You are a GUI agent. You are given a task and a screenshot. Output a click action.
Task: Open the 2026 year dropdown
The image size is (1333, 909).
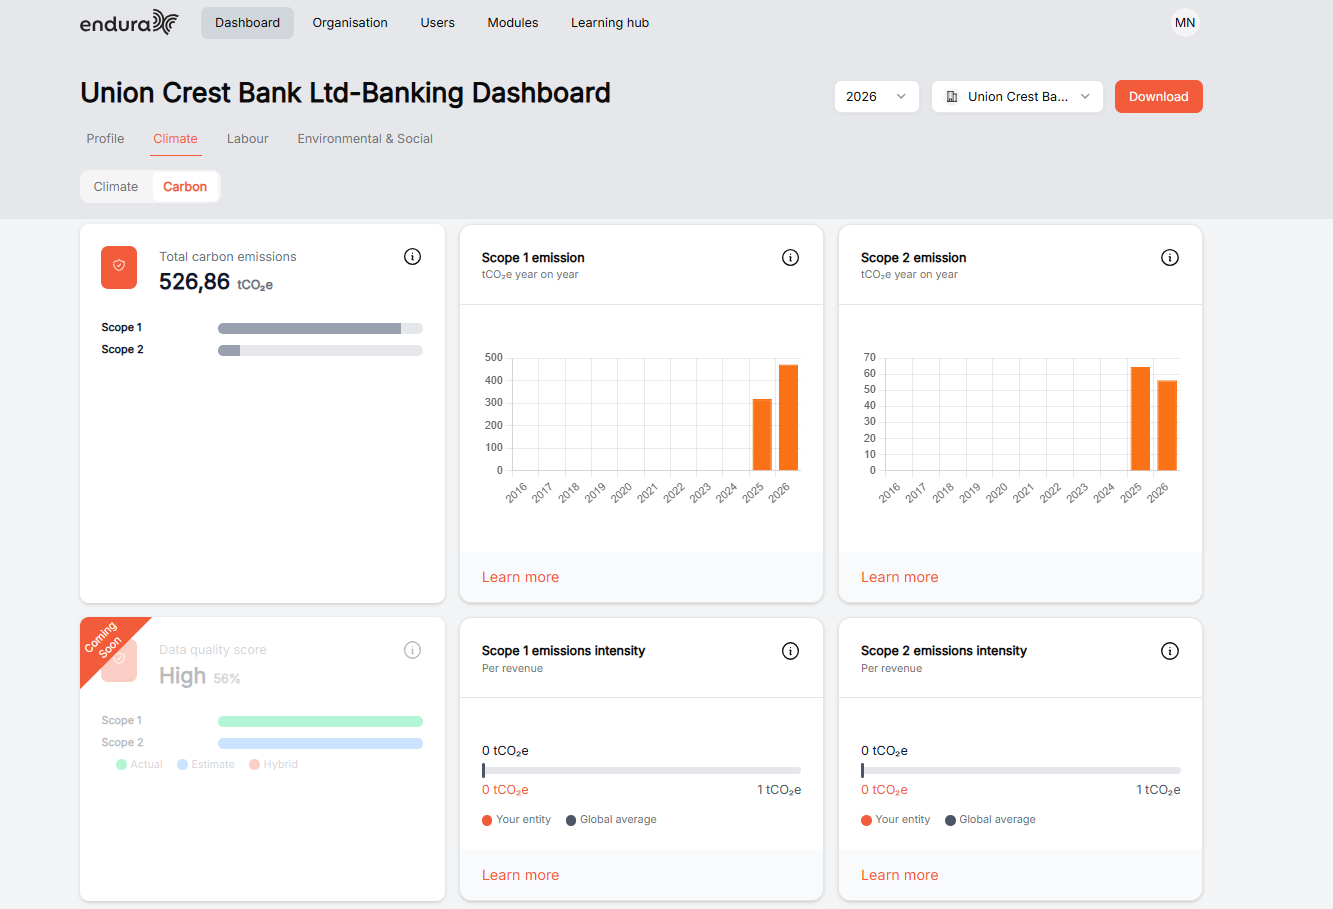click(876, 97)
